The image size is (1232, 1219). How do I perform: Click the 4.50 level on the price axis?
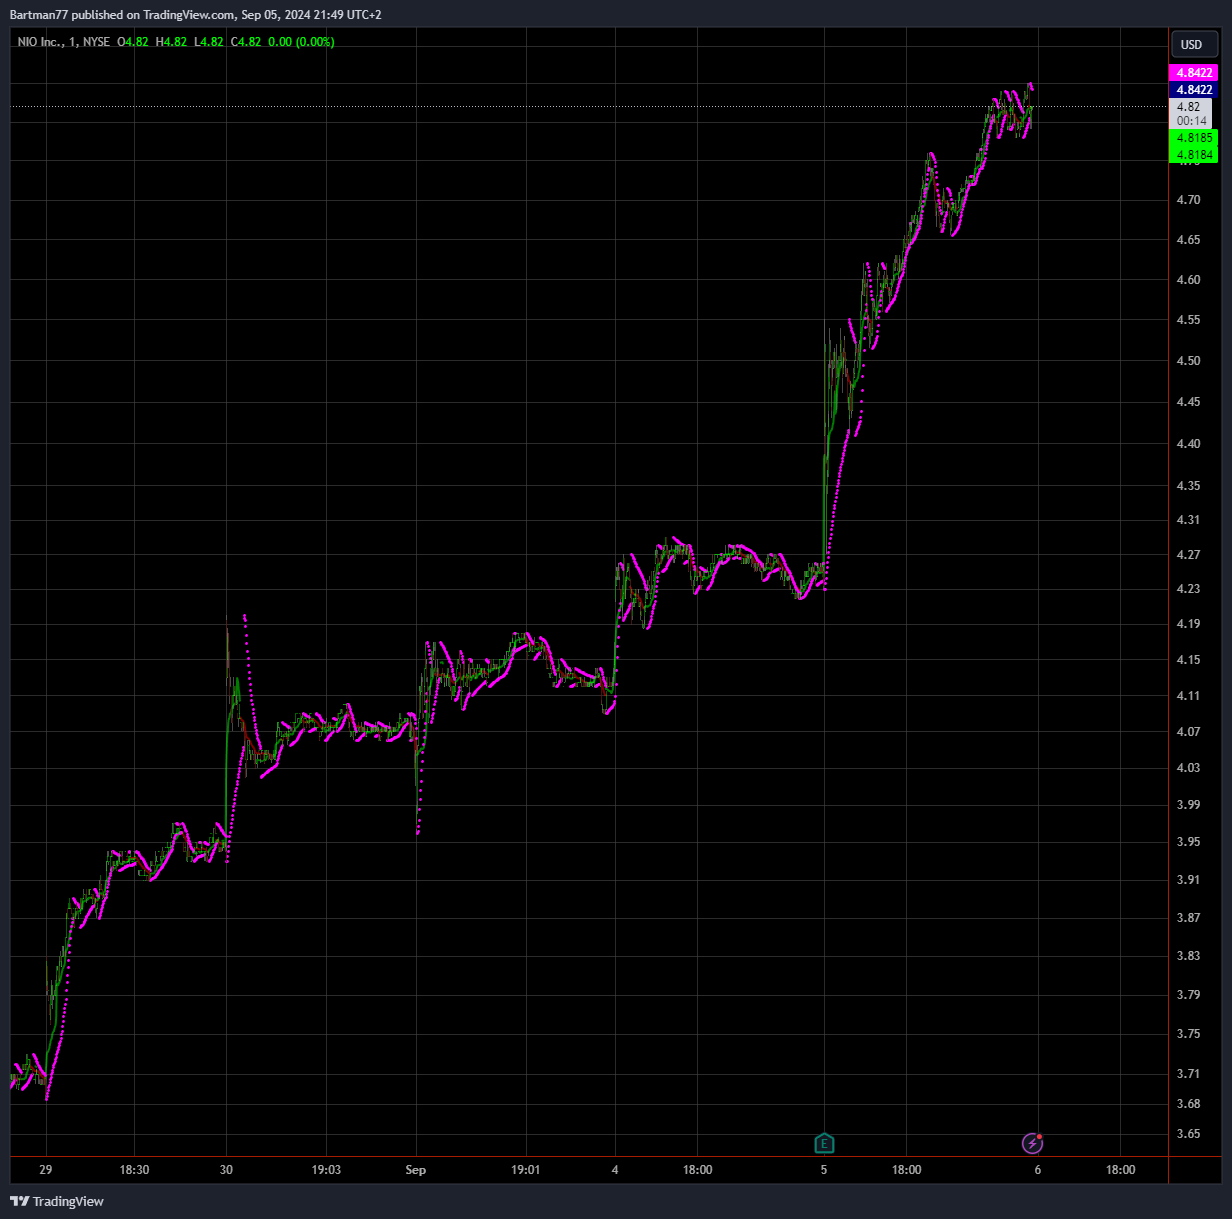[1189, 361]
